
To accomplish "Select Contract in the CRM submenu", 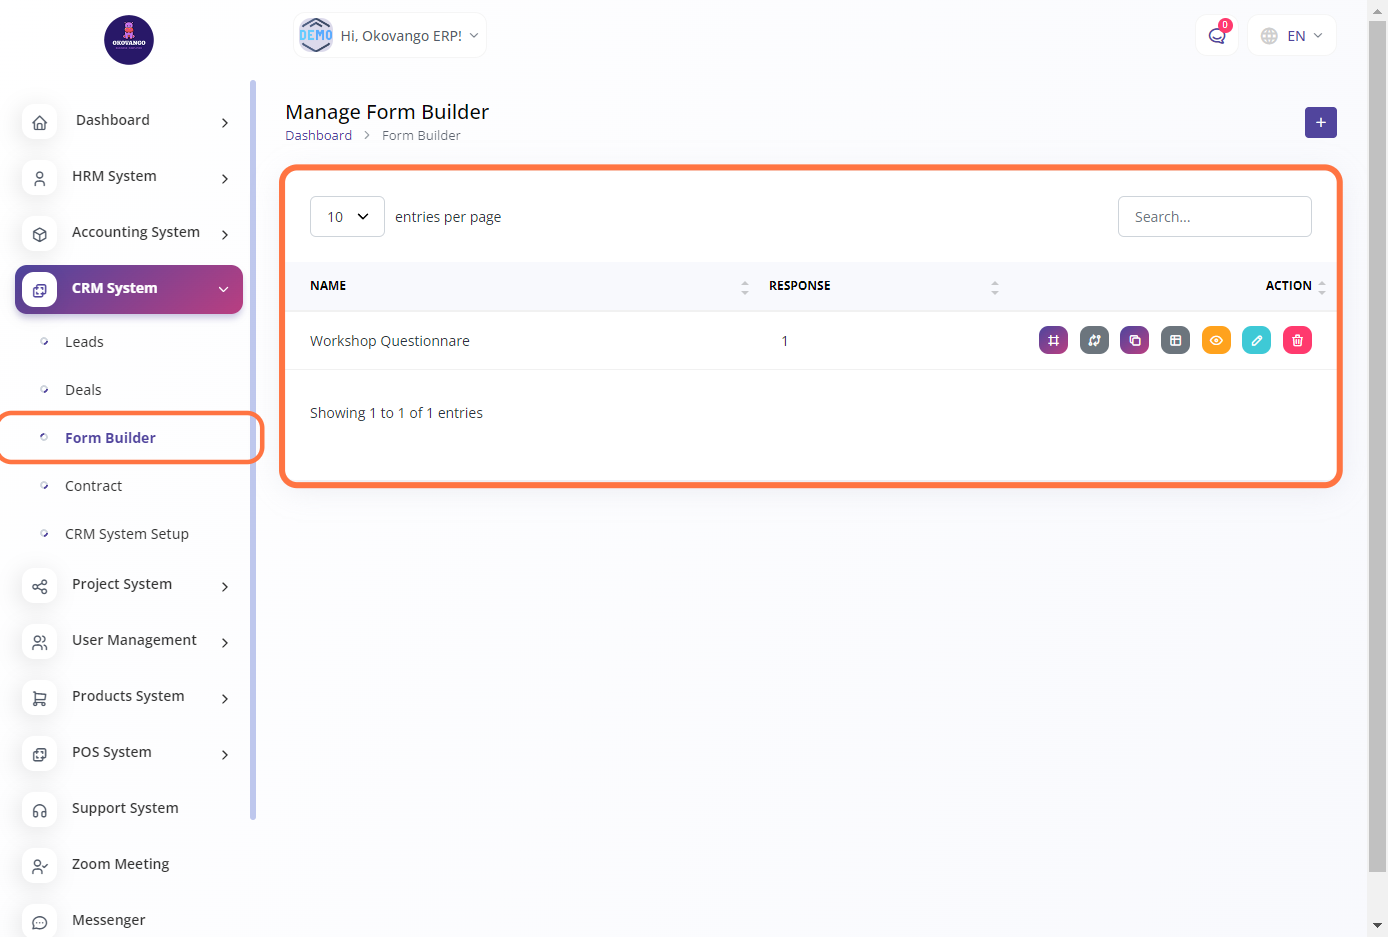I will [93, 486].
